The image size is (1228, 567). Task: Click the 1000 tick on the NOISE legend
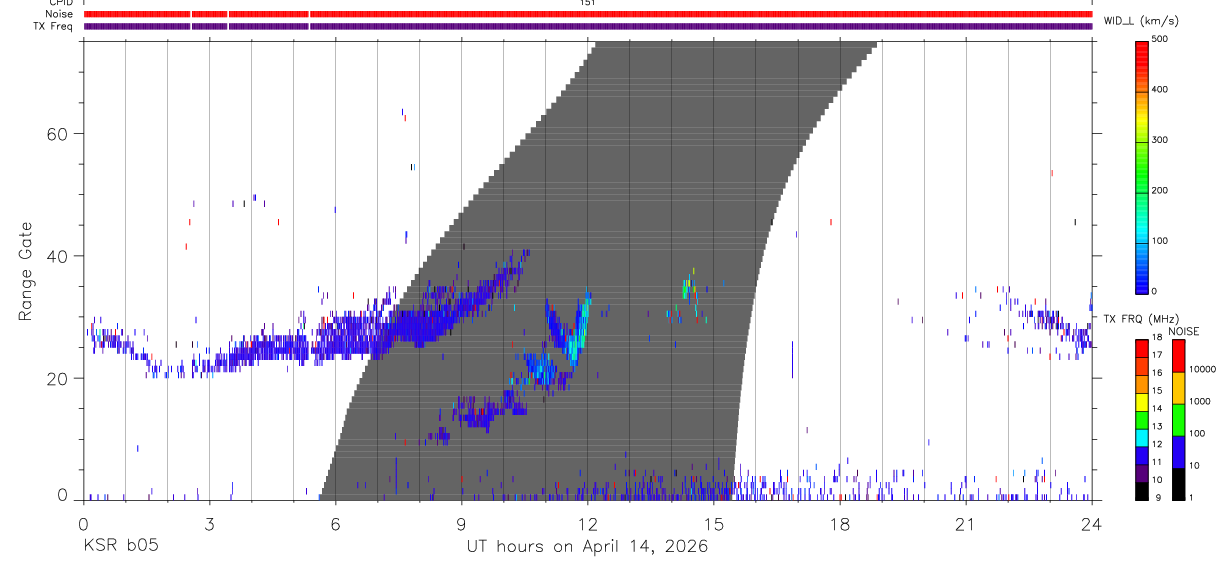[x=1199, y=401]
